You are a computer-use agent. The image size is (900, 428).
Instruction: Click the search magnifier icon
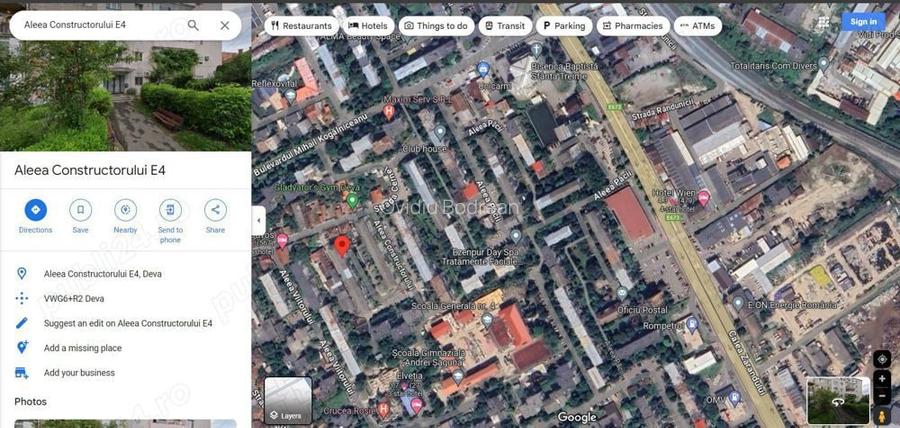(193, 25)
